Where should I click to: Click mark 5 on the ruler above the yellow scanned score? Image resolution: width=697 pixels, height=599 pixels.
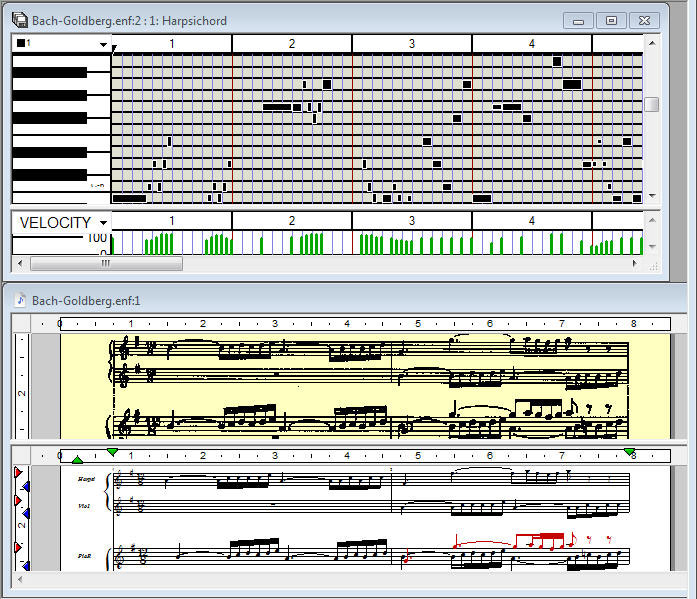point(418,323)
